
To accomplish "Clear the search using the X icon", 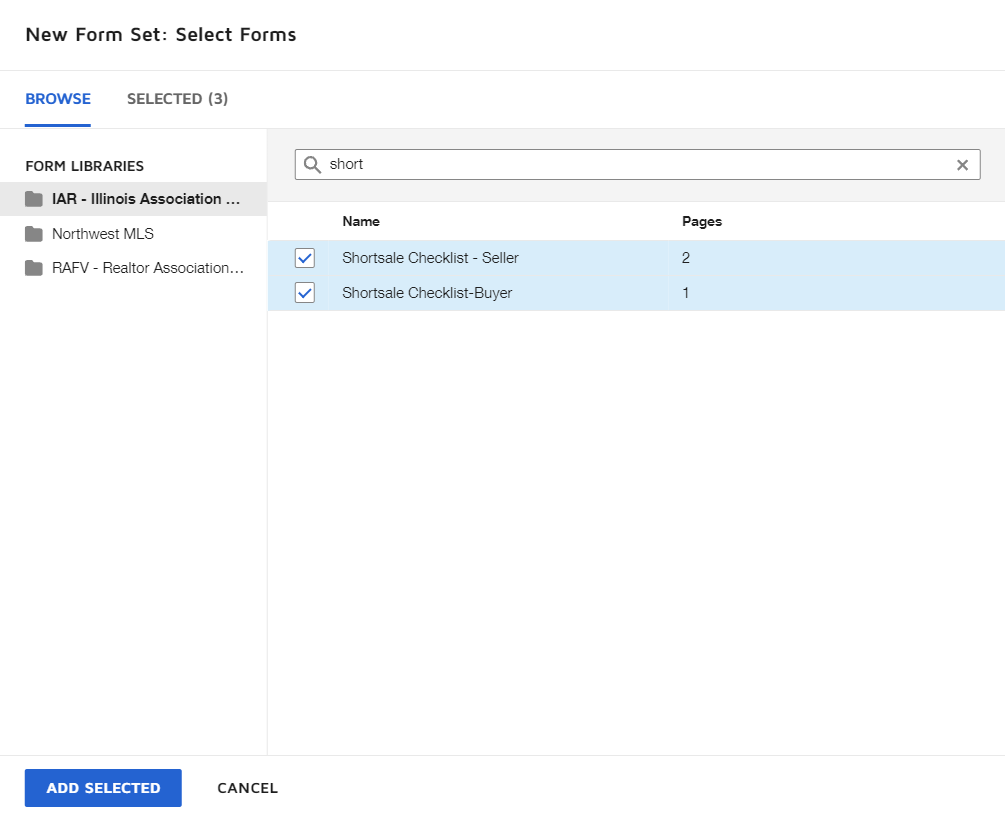I will pos(962,164).
